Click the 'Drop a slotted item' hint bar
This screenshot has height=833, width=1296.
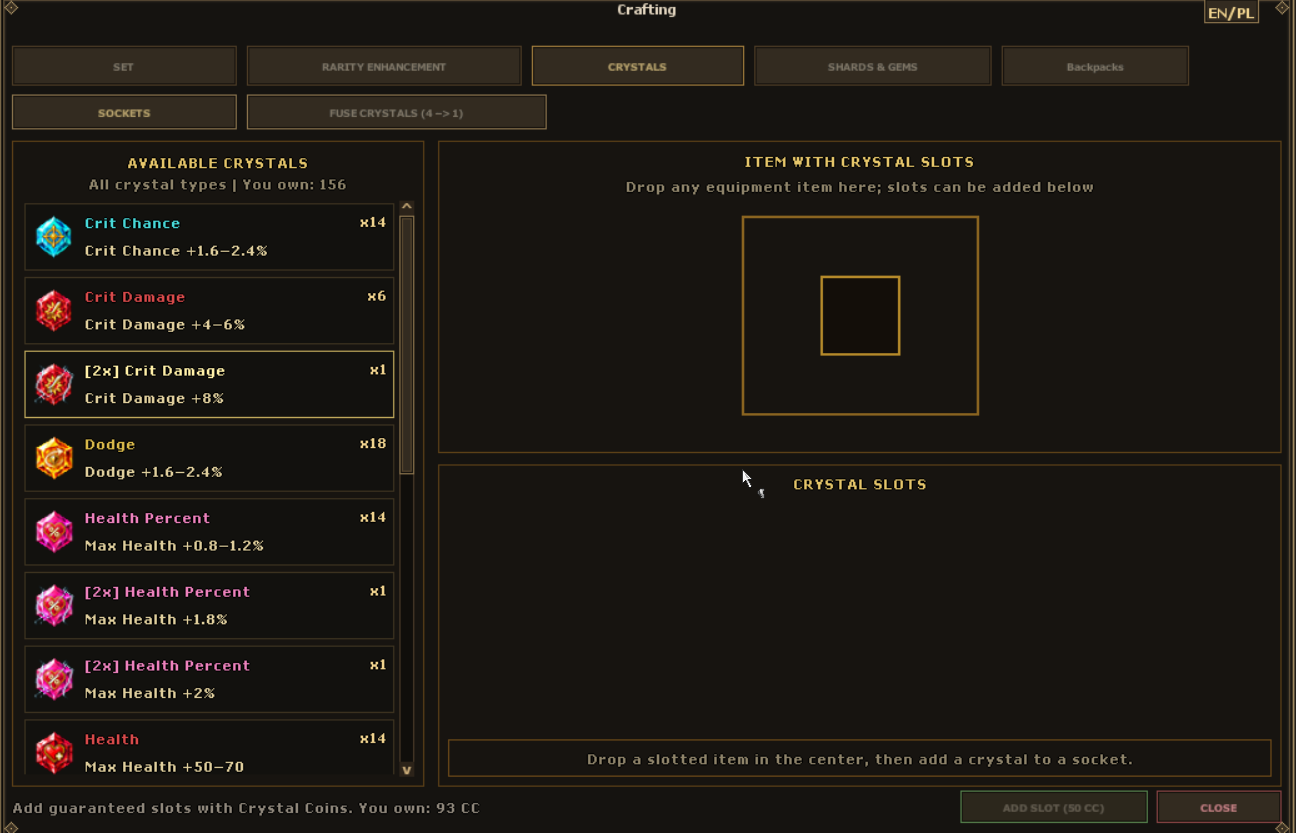(x=859, y=758)
